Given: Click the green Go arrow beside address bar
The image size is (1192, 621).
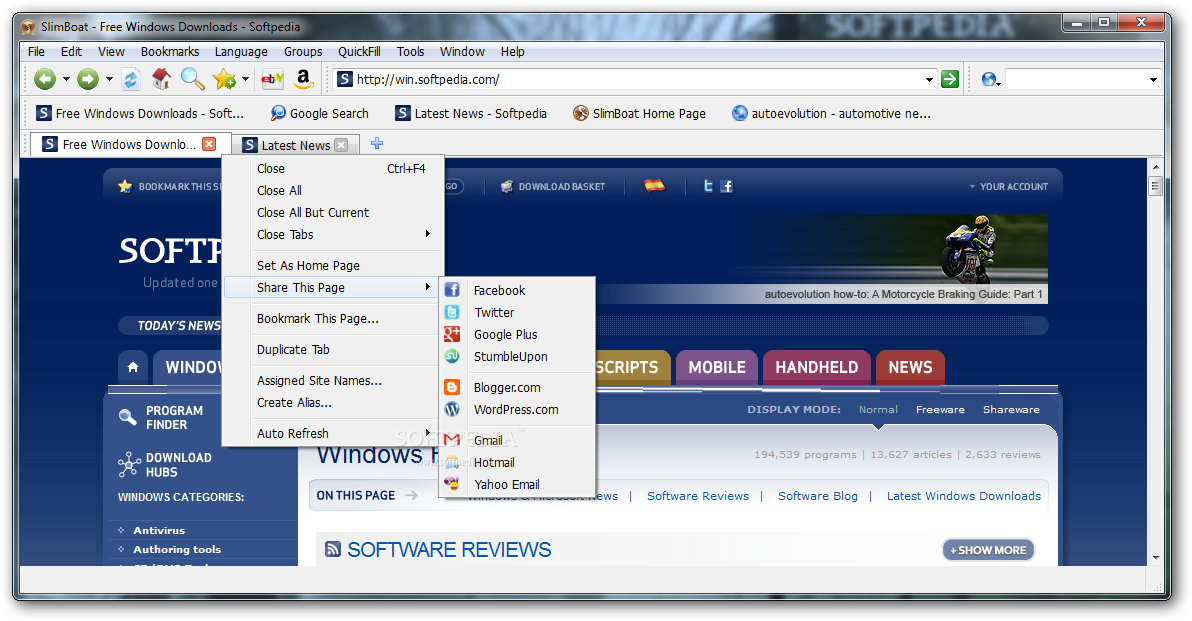Looking at the screenshot, I should coord(949,79).
